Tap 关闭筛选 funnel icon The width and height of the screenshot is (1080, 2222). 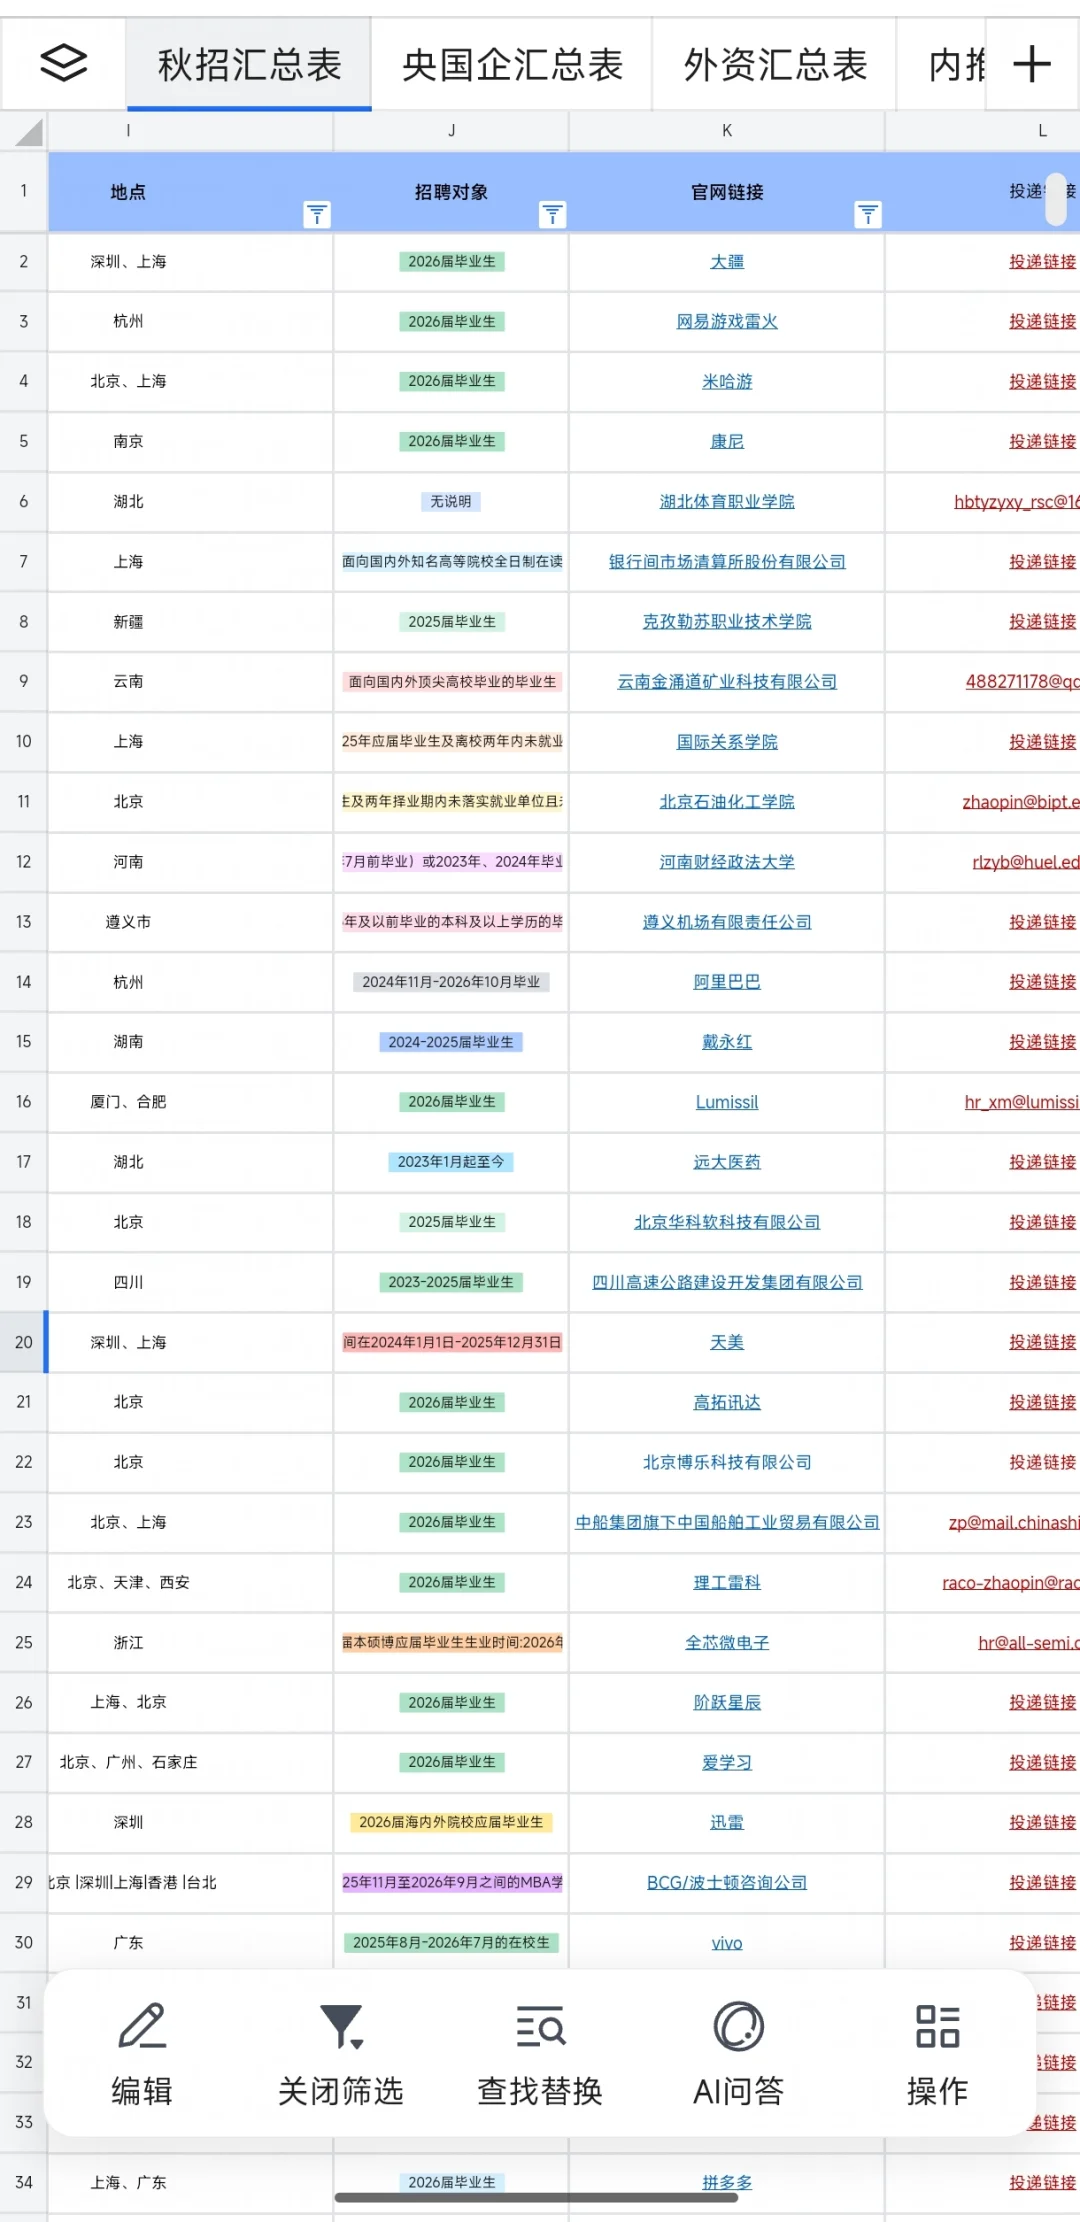[x=341, y=2026]
